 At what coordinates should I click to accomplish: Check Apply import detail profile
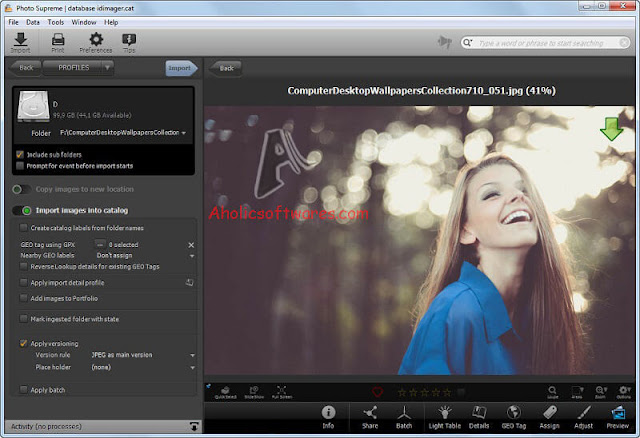24,282
